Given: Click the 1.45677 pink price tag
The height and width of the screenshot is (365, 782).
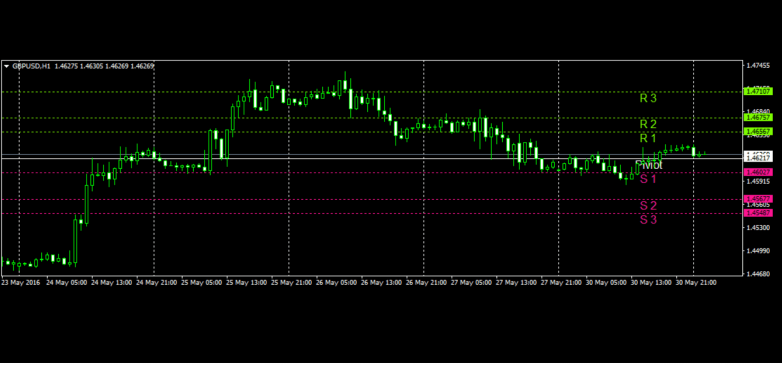Looking at the screenshot, I should point(758,199).
